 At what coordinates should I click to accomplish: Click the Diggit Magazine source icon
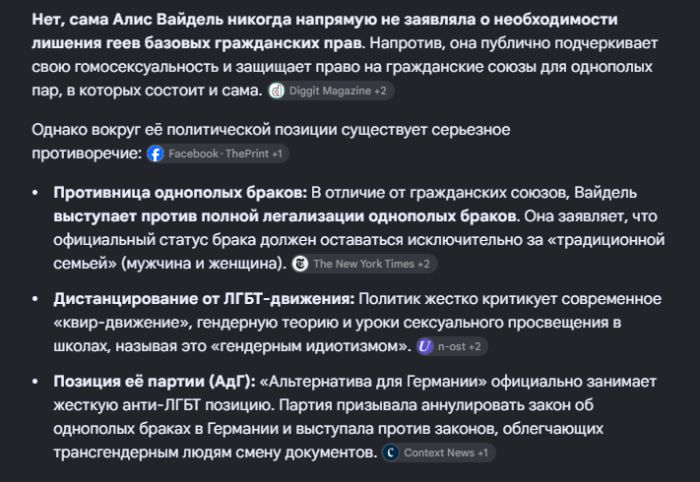[276, 91]
